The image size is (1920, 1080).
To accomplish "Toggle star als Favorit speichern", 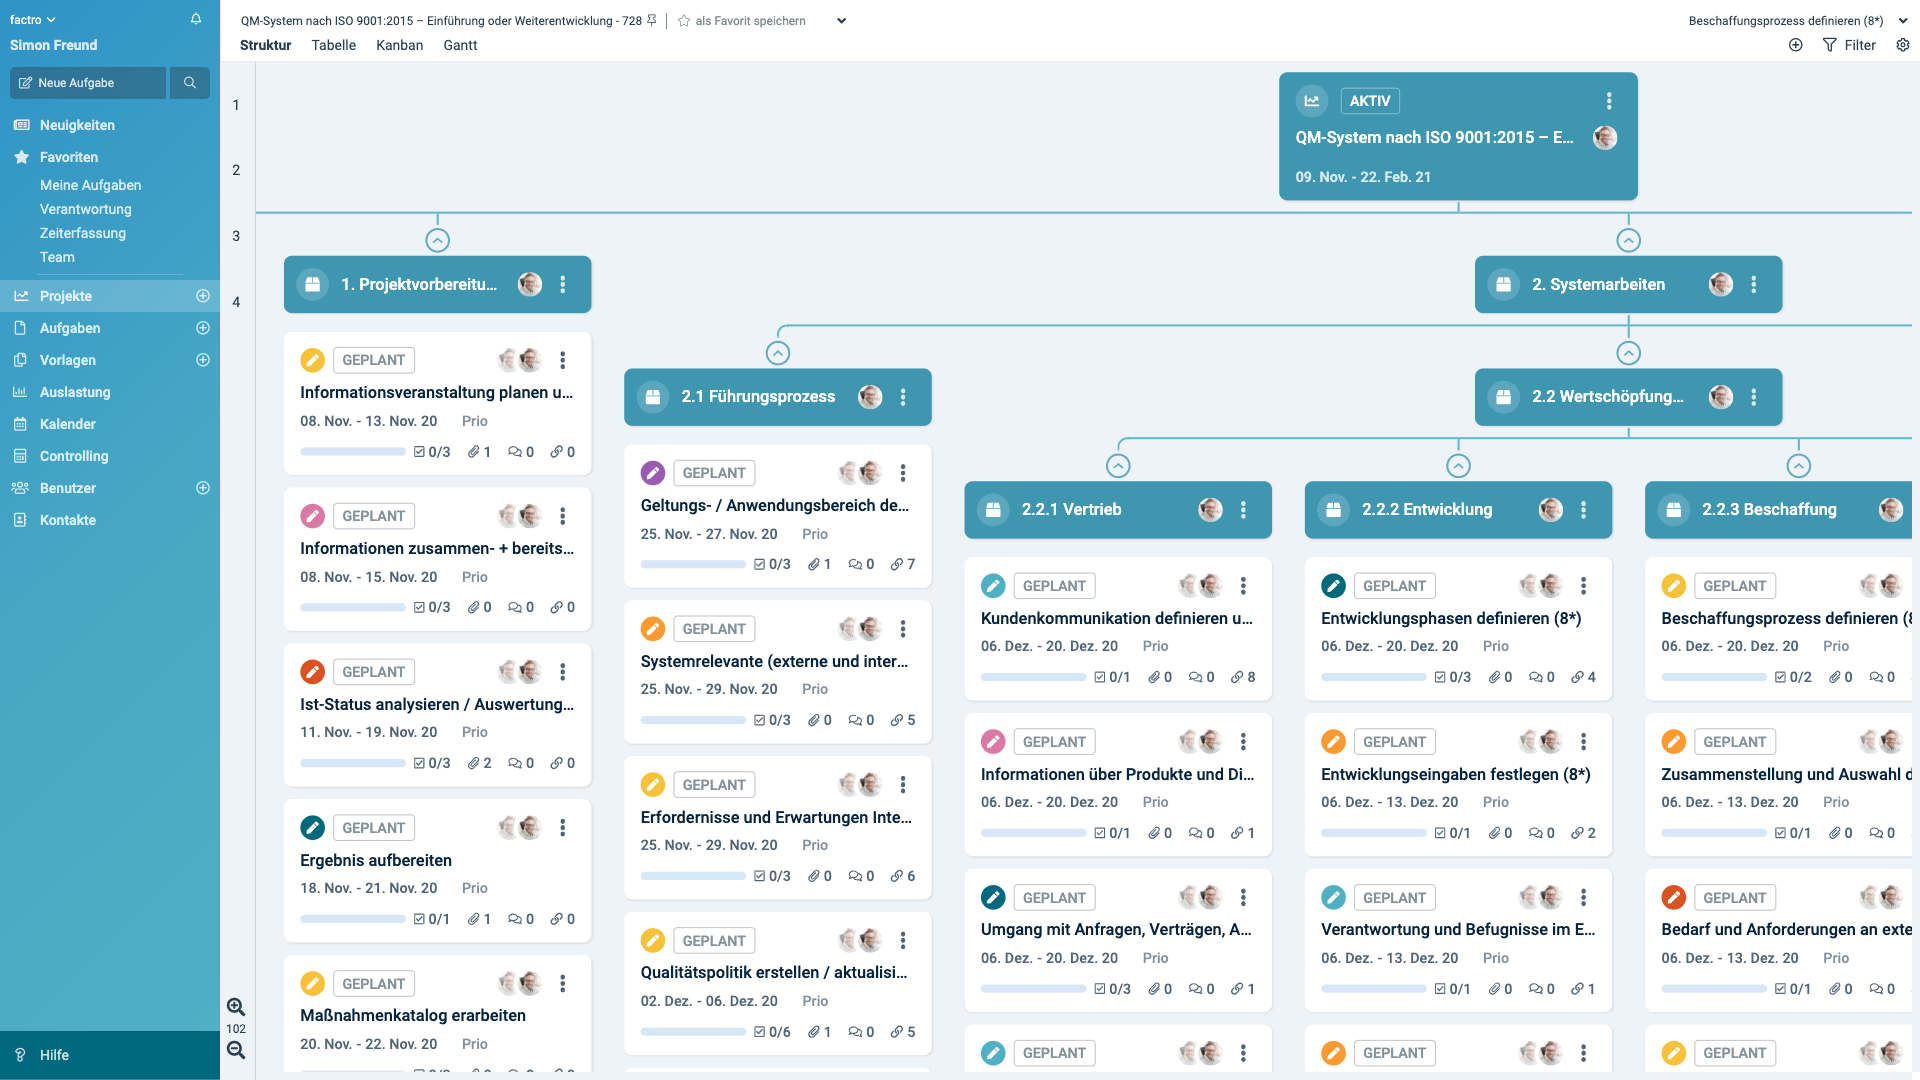I will click(684, 20).
